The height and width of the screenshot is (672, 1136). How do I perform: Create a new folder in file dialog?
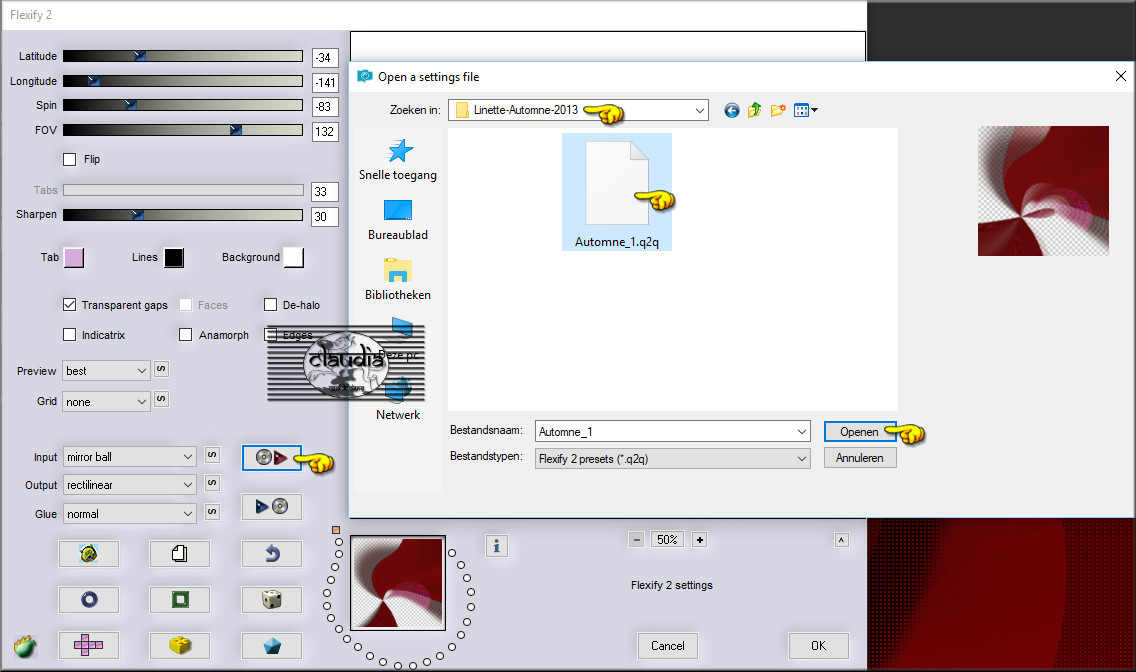777,110
